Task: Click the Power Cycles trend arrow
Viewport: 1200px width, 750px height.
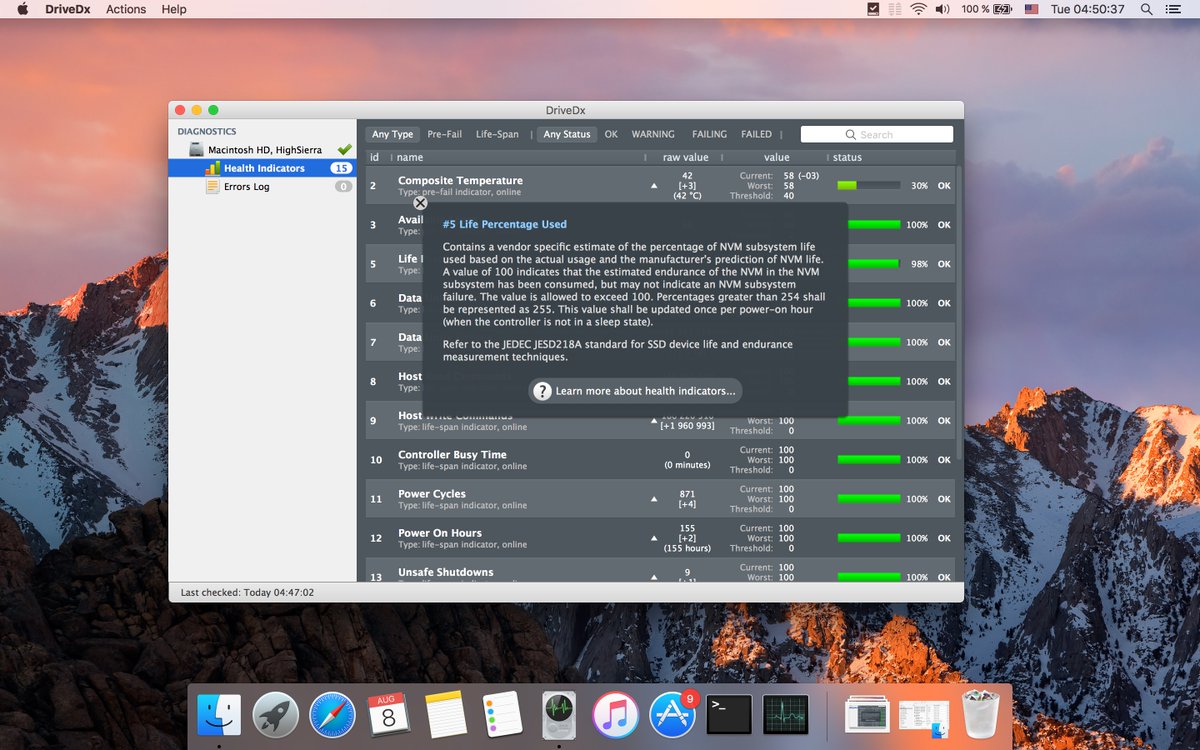Action: 654,499
